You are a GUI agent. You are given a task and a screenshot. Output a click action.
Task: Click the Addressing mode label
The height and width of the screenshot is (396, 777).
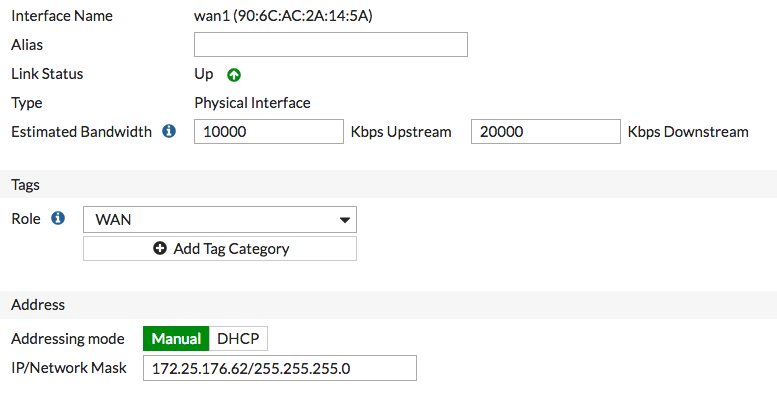point(68,339)
